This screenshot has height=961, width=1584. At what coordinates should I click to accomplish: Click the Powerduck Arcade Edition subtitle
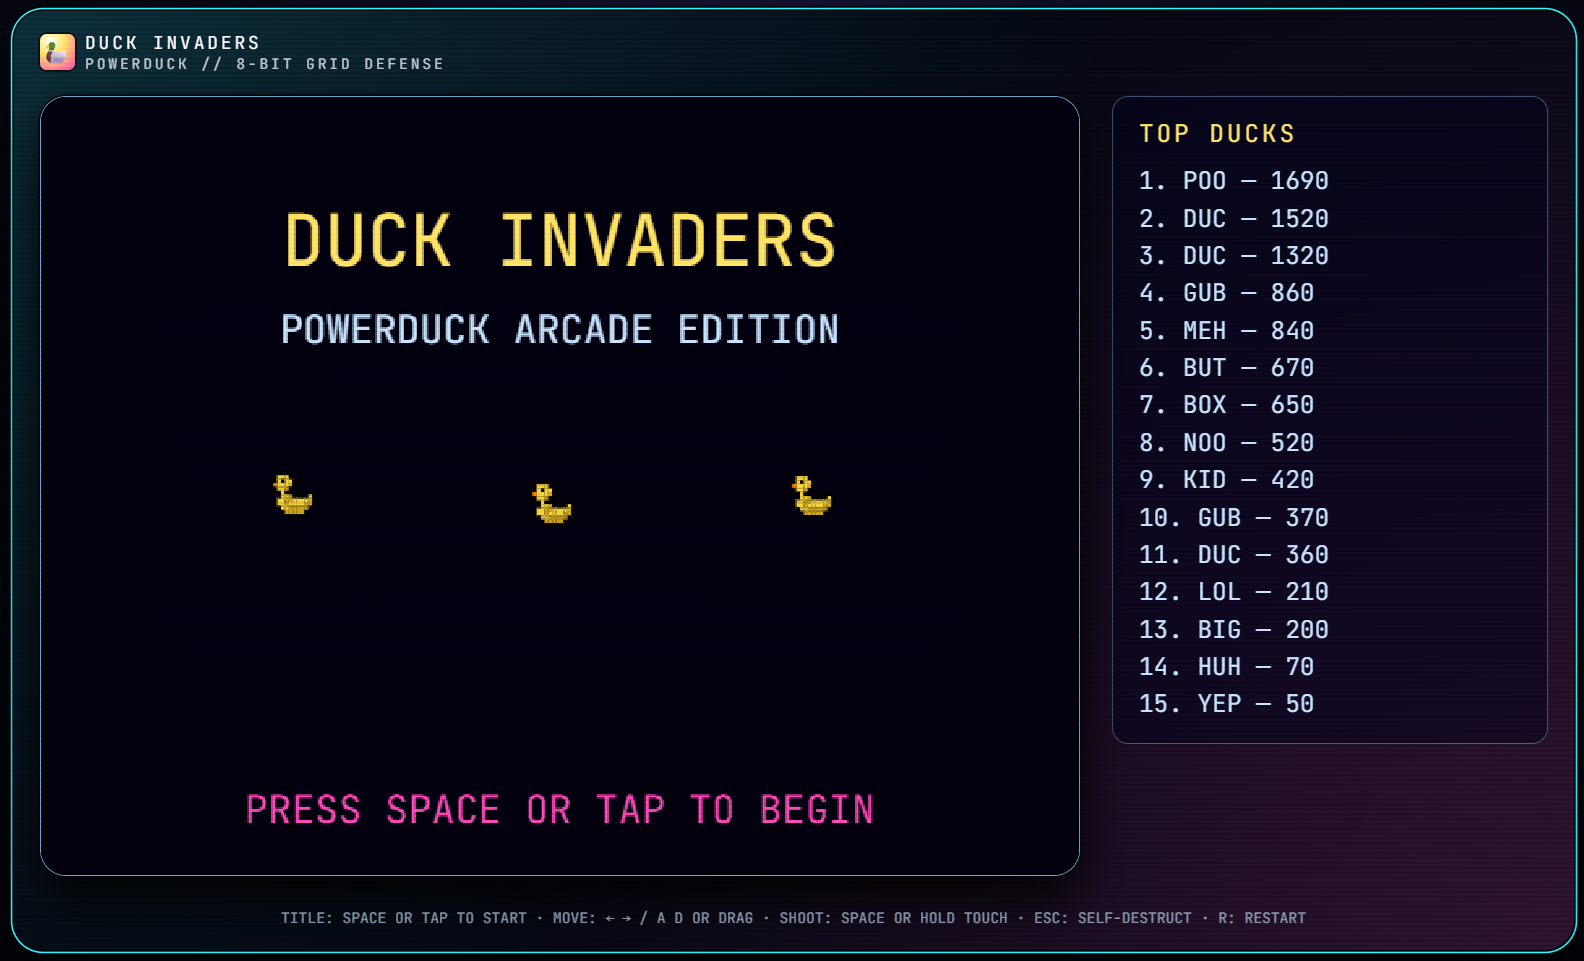pos(560,330)
